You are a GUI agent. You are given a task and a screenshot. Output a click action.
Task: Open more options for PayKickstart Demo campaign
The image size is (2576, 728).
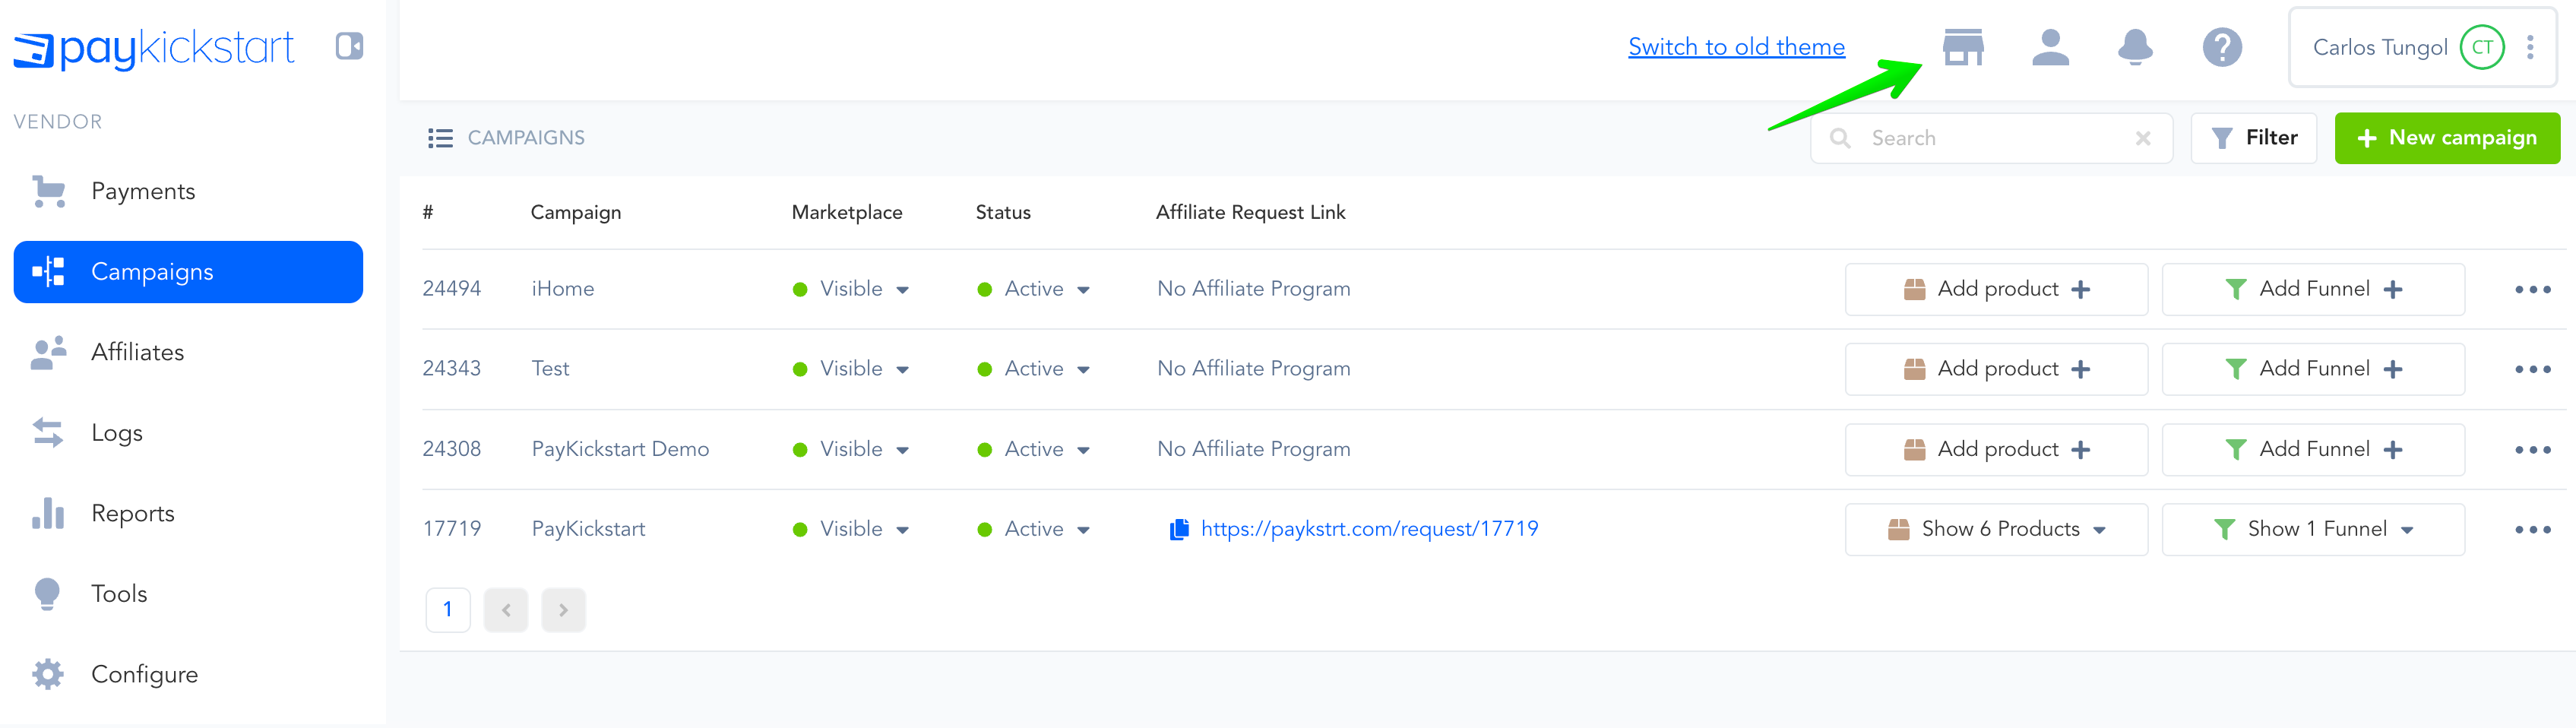(2532, 450)
